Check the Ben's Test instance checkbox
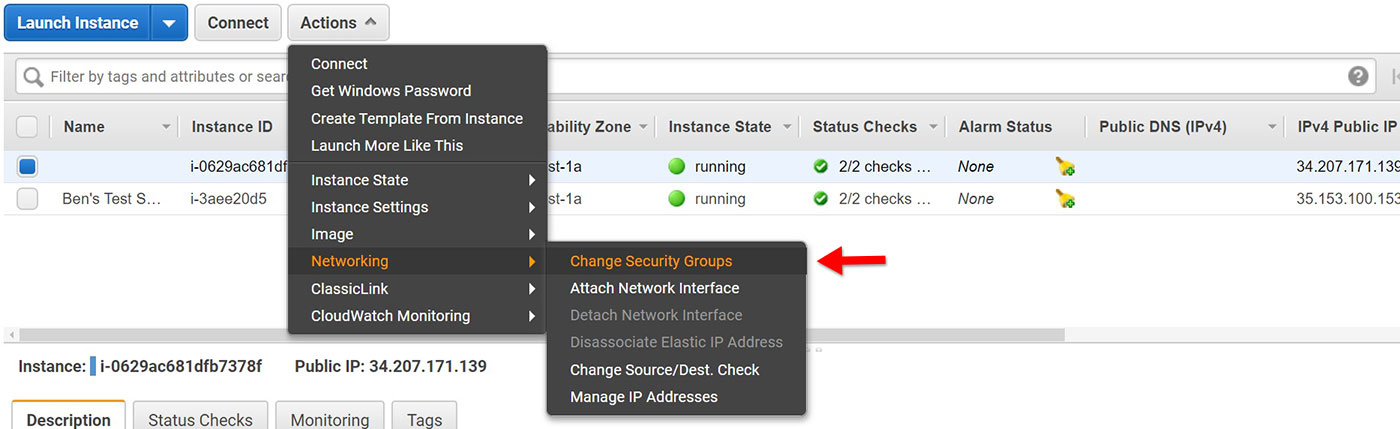Viewport: 1400px width, 429px height. [27, 199]
